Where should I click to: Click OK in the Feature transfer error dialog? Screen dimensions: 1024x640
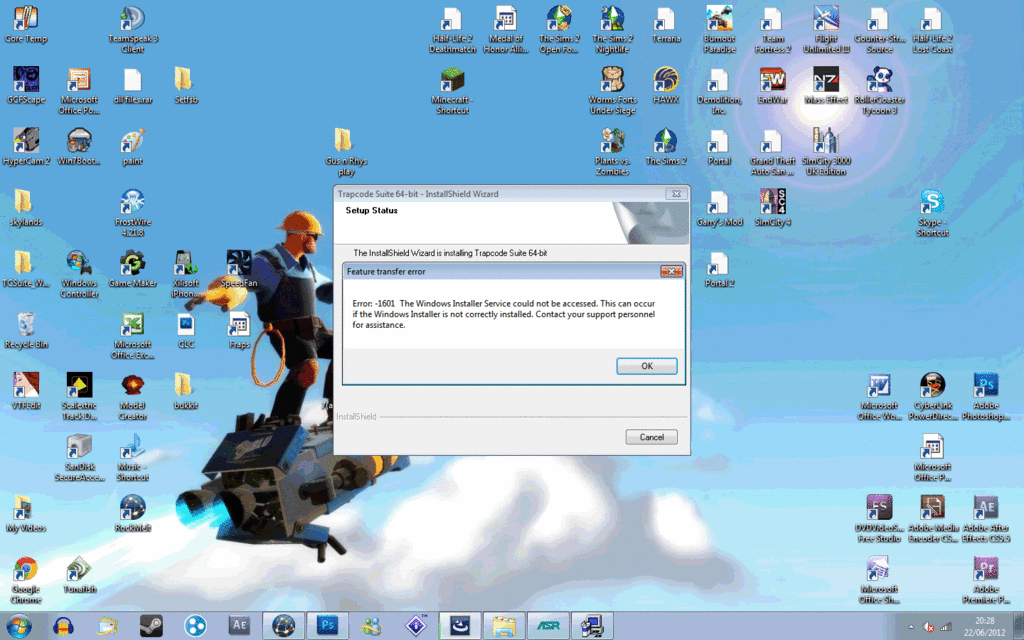tap(647, 366)
